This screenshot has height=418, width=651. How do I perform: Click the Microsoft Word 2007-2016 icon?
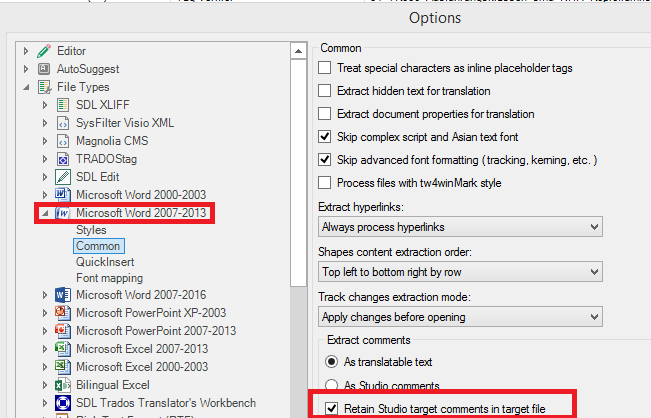[63, 295]
